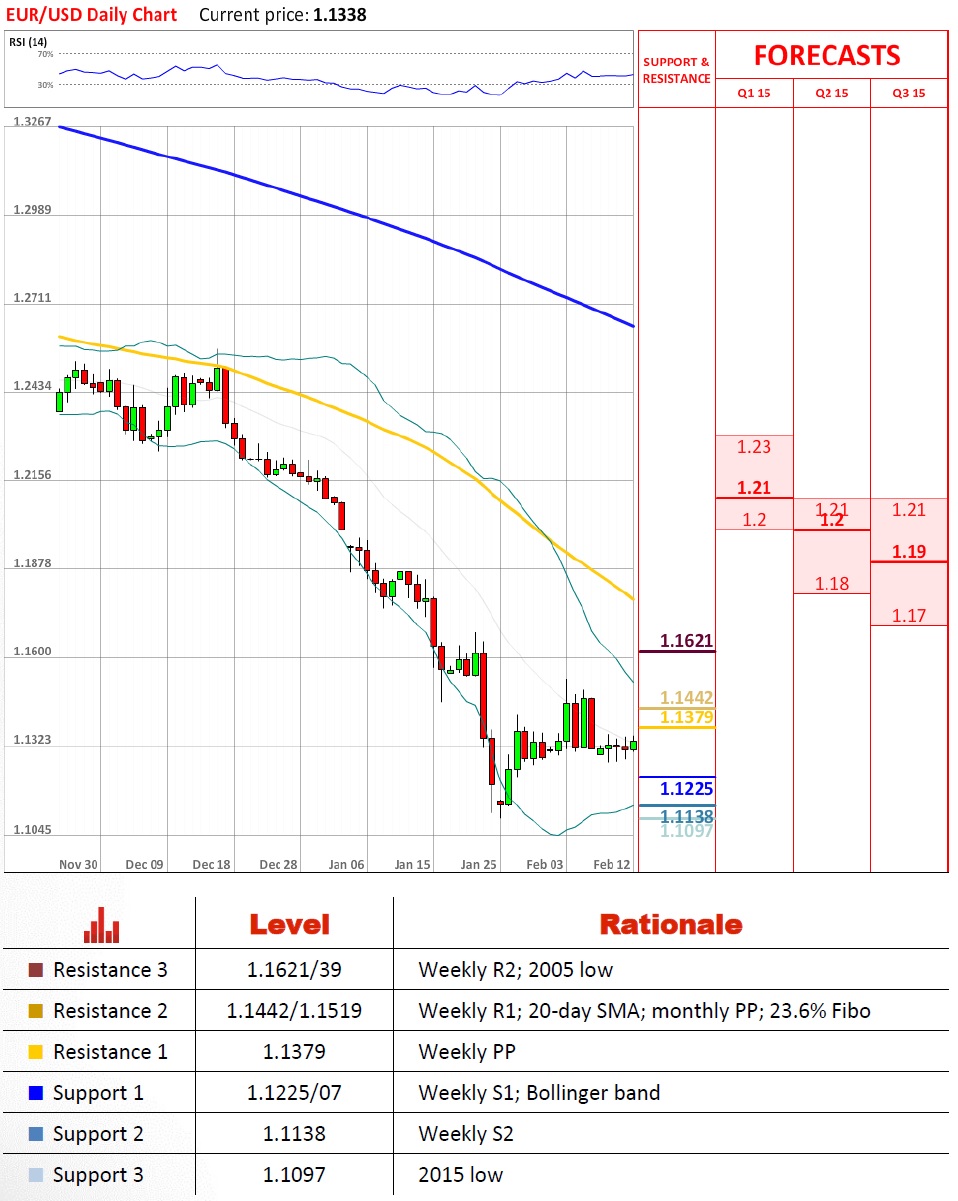Viewport: 958px width, 1201px height.
Task: Click the Resistance 1 yellow color swatch
Action: (x=37, y=1052)
